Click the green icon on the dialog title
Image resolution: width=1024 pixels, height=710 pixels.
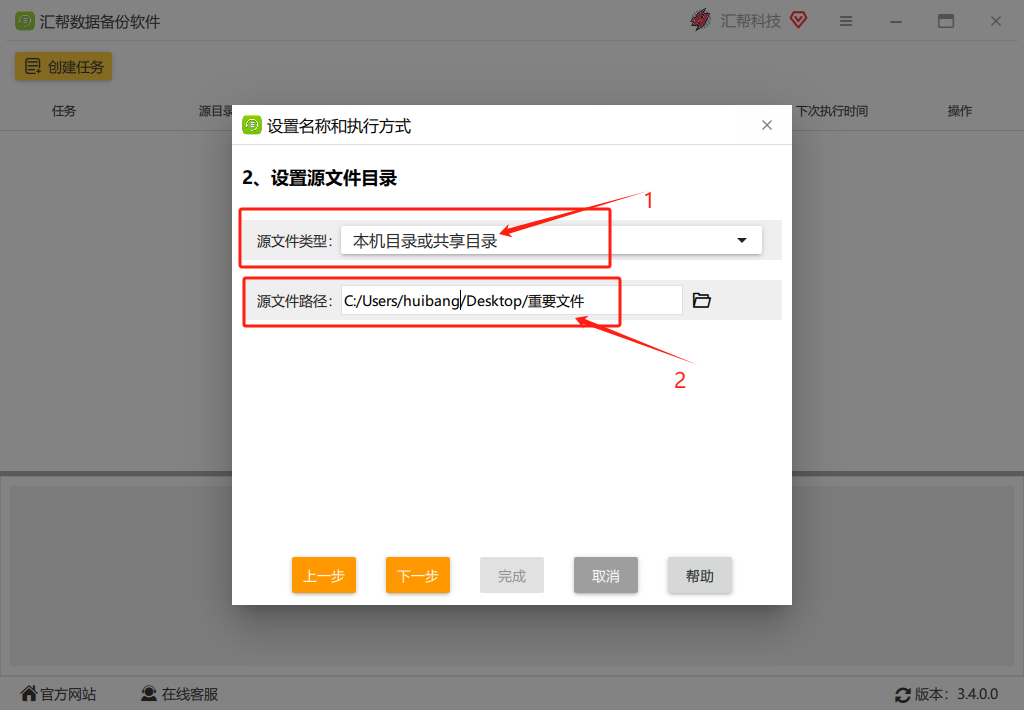(252, 125)
